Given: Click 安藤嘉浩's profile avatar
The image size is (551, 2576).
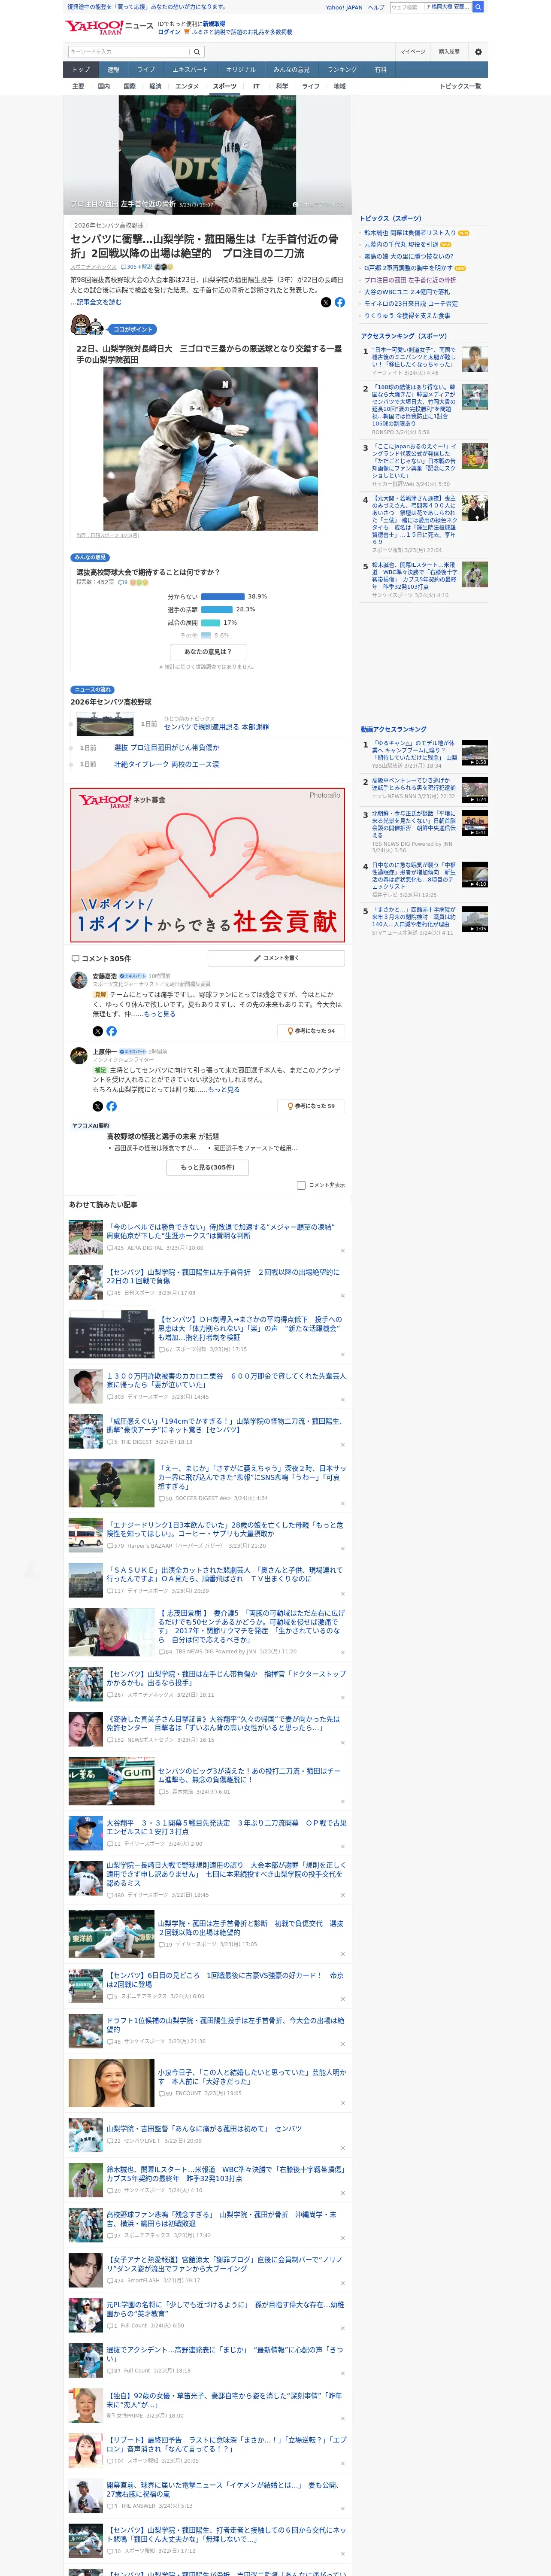Looking at the screenshot, I should point(78,980).
